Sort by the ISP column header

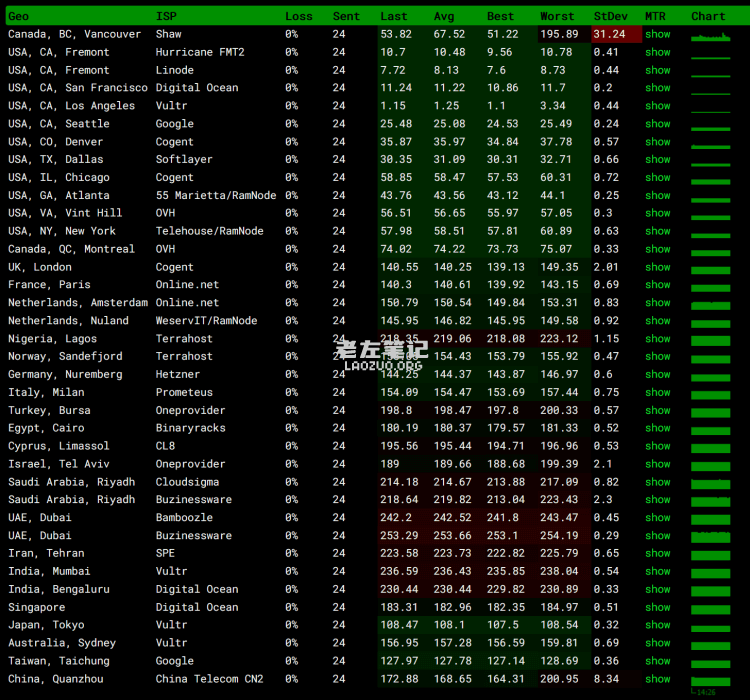[166, 16]
